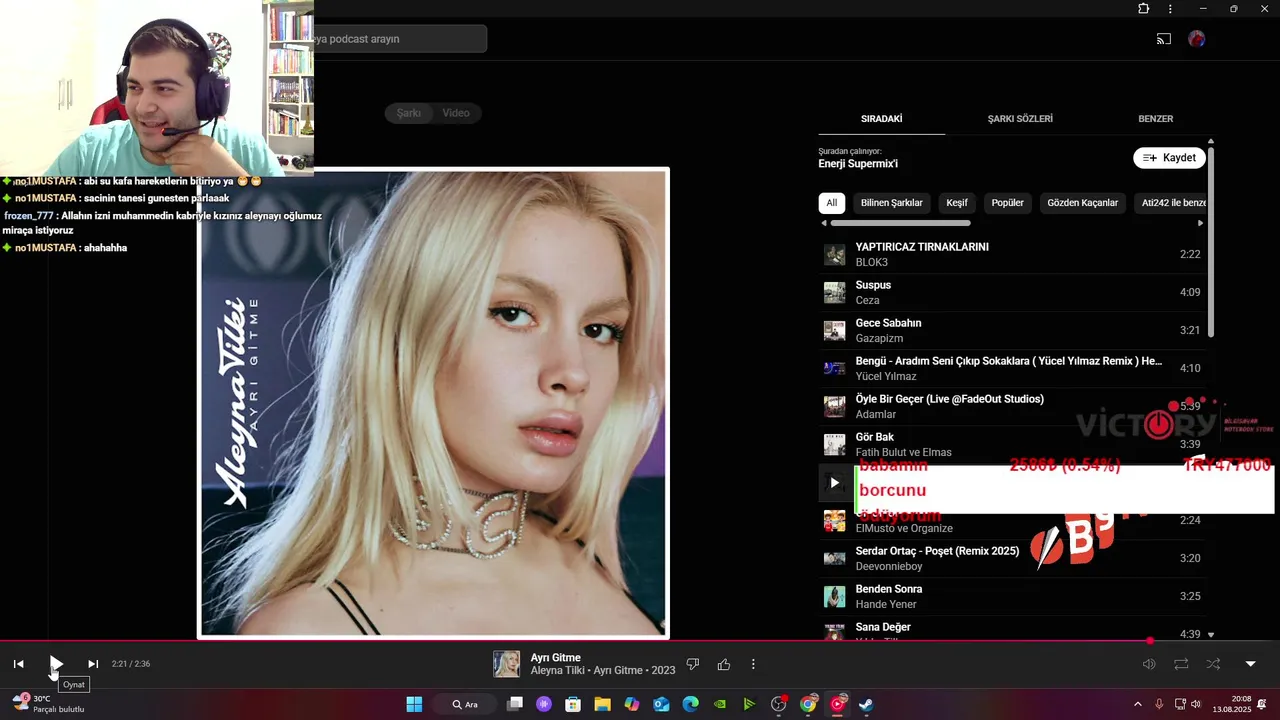The height and width of the screenshot is (720, 1280).
Task: Like the song Ayrı Gitme
Action: tap(724, 664)
